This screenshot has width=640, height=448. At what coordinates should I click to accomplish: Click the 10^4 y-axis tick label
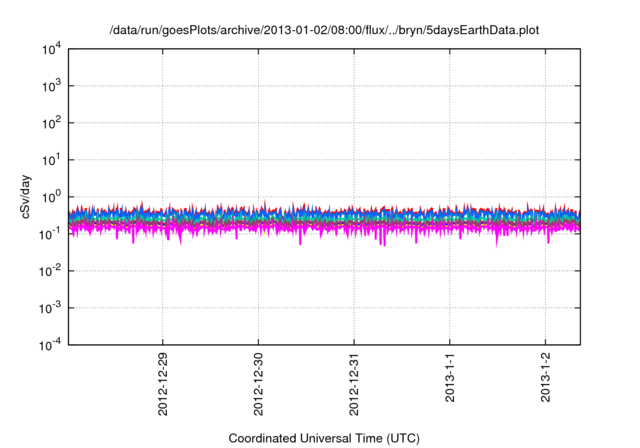(52, 50)
